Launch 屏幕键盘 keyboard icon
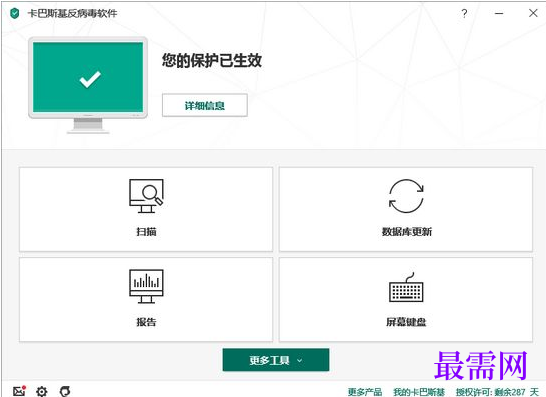The height and width of the screenshot is (397, 546). coord(406,287)
